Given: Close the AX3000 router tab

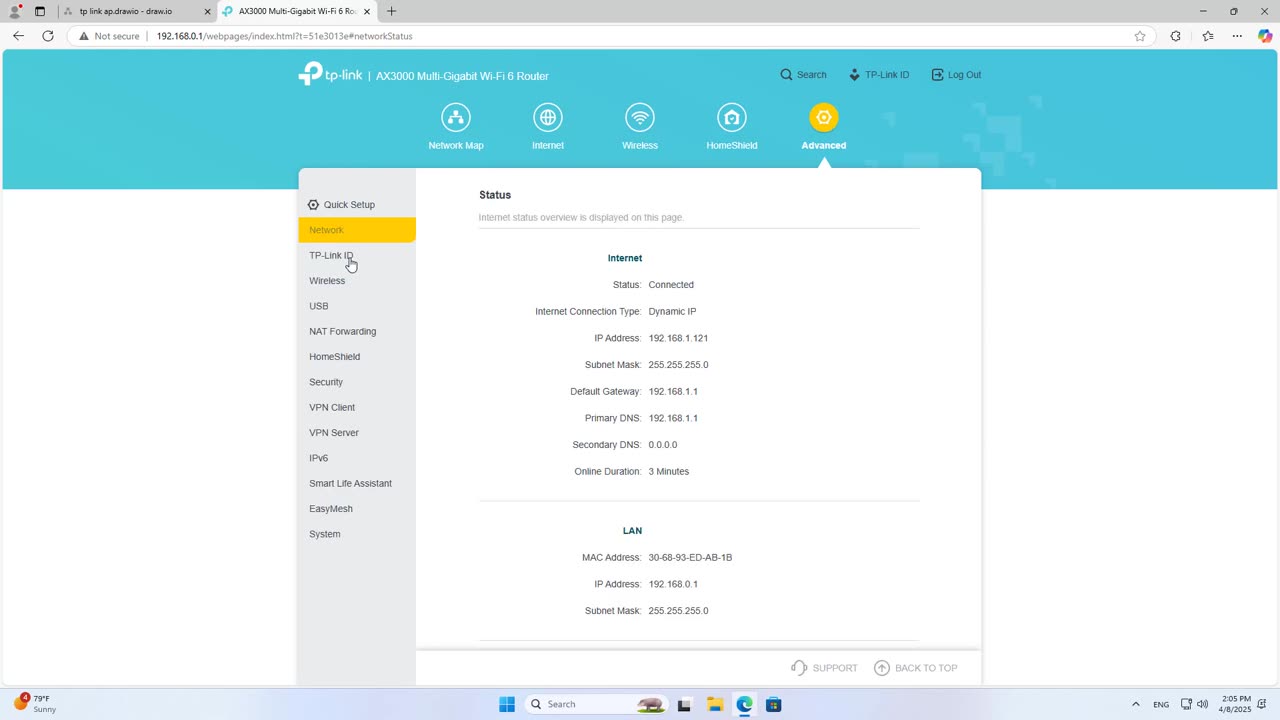Looking at the screenshot, I should (367, 11).
